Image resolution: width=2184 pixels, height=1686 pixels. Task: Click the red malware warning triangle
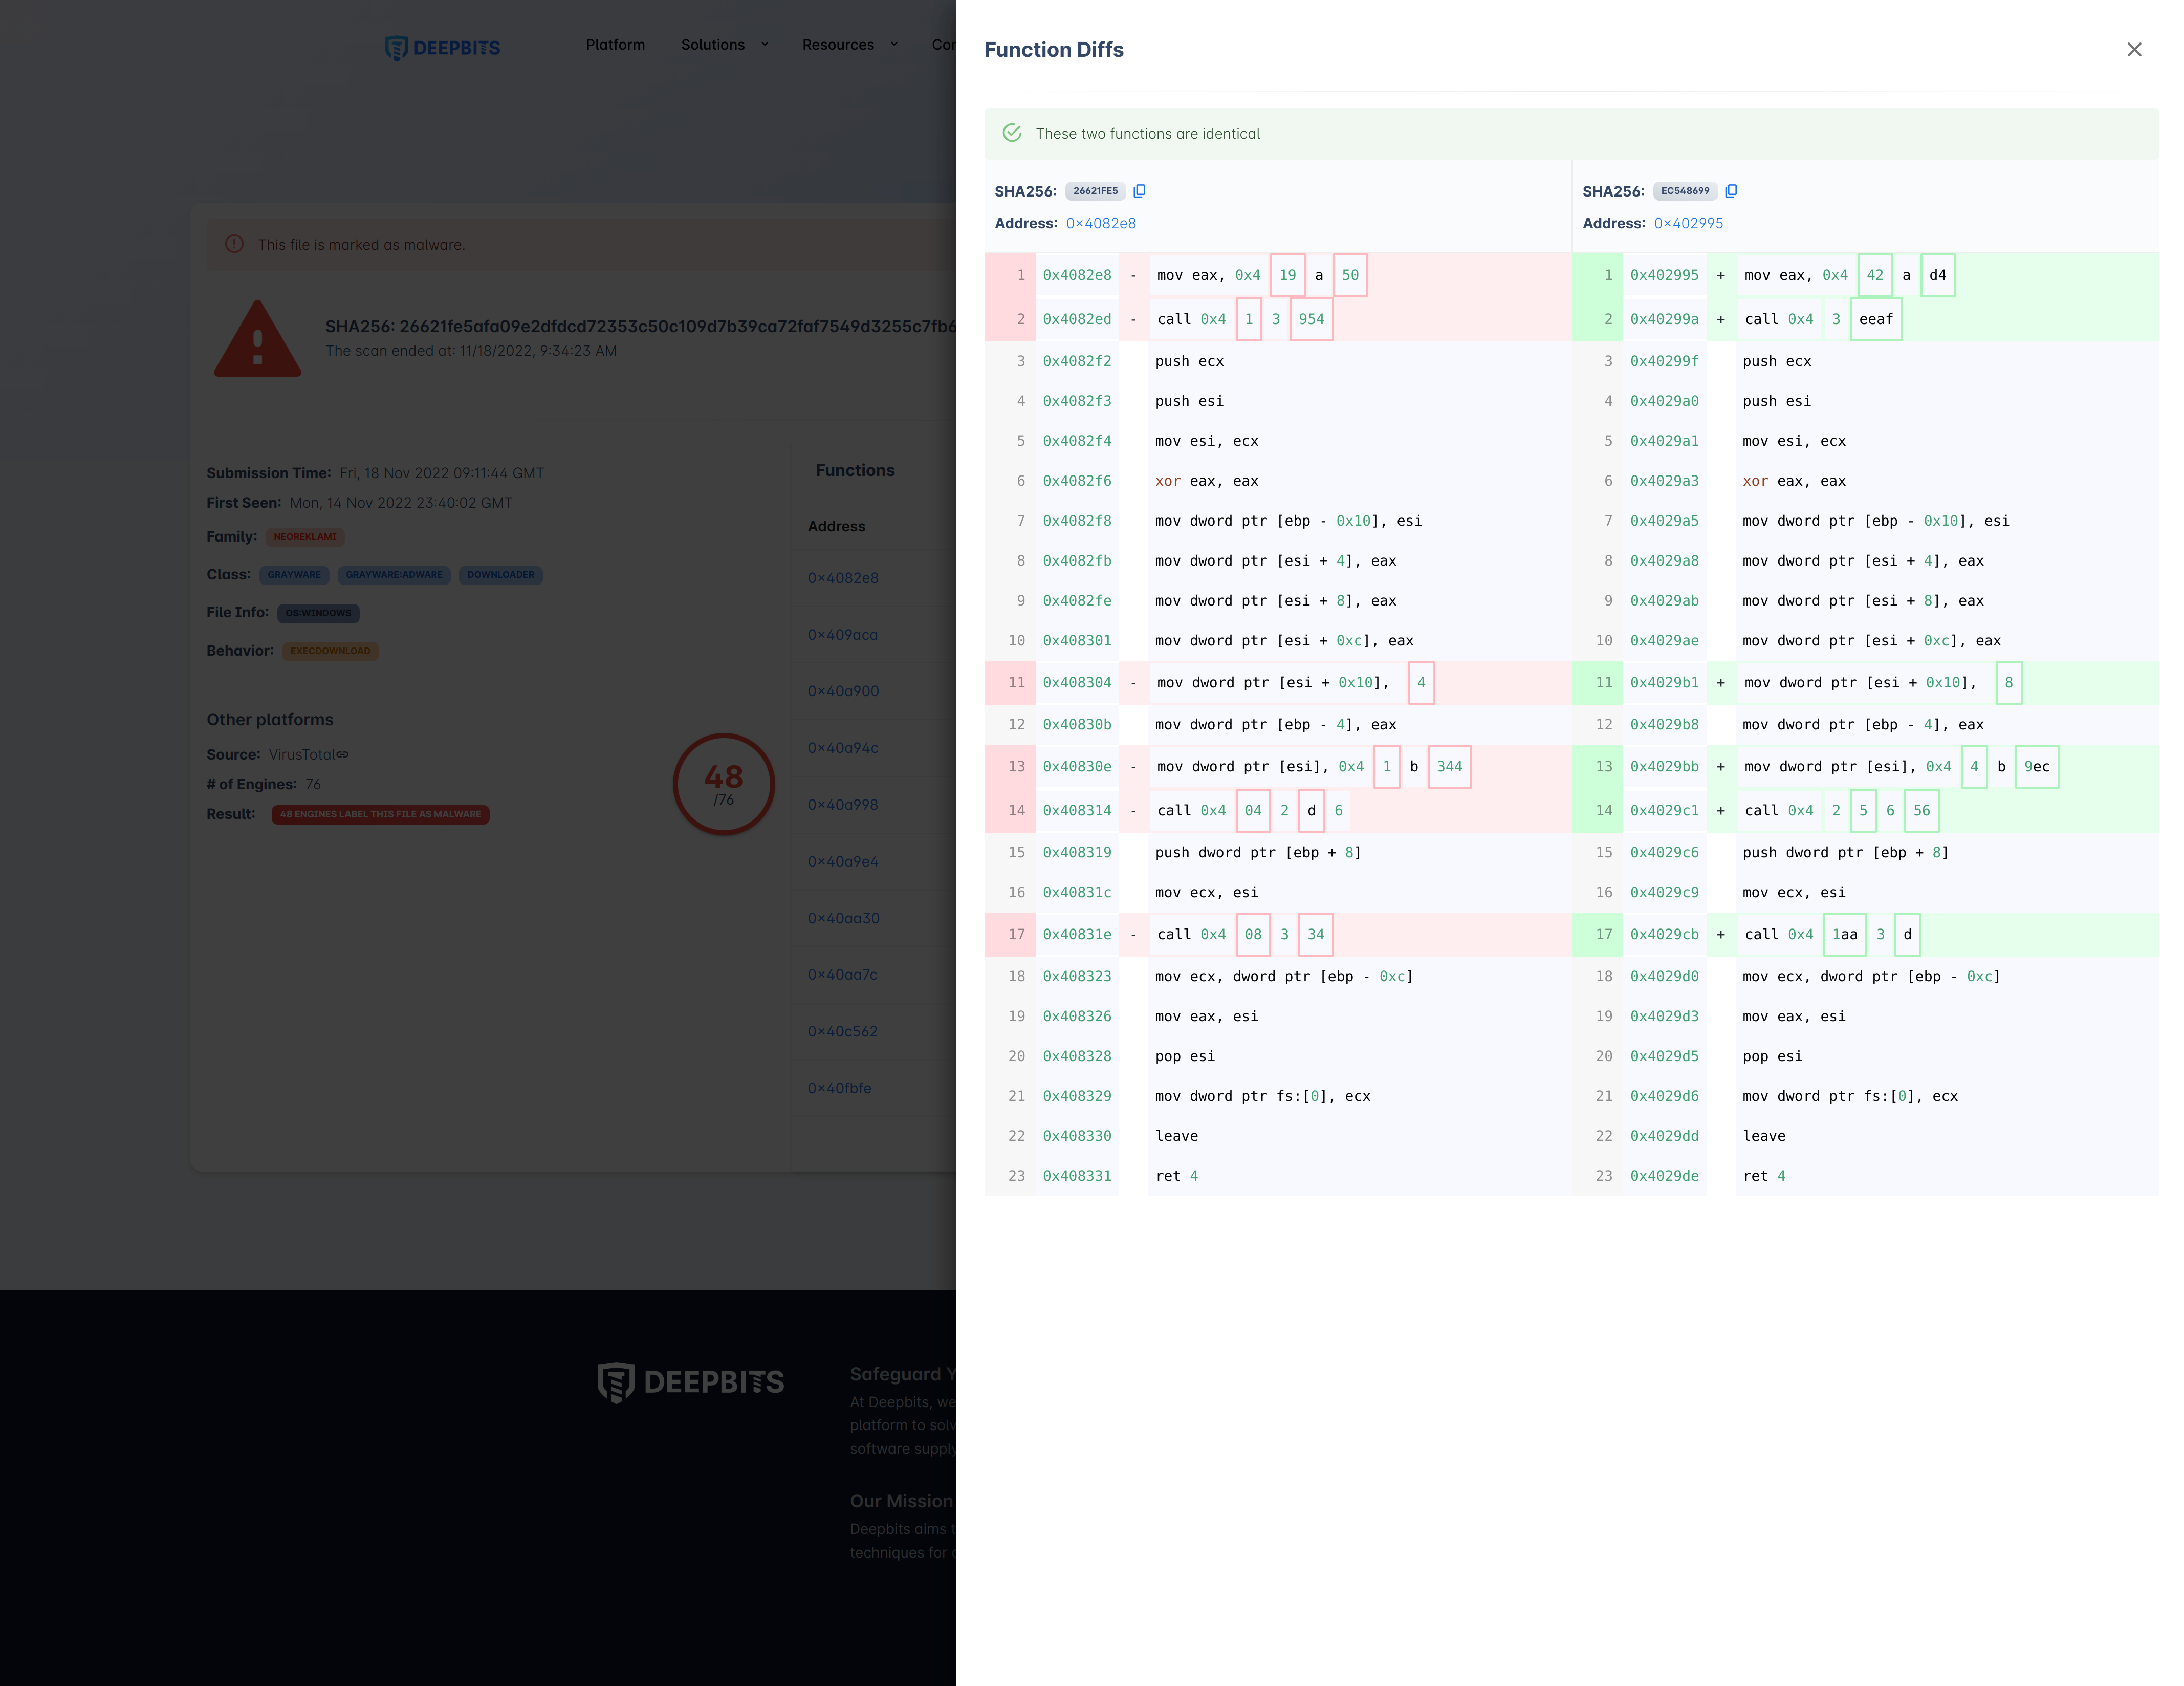click(x=257, y=340)
